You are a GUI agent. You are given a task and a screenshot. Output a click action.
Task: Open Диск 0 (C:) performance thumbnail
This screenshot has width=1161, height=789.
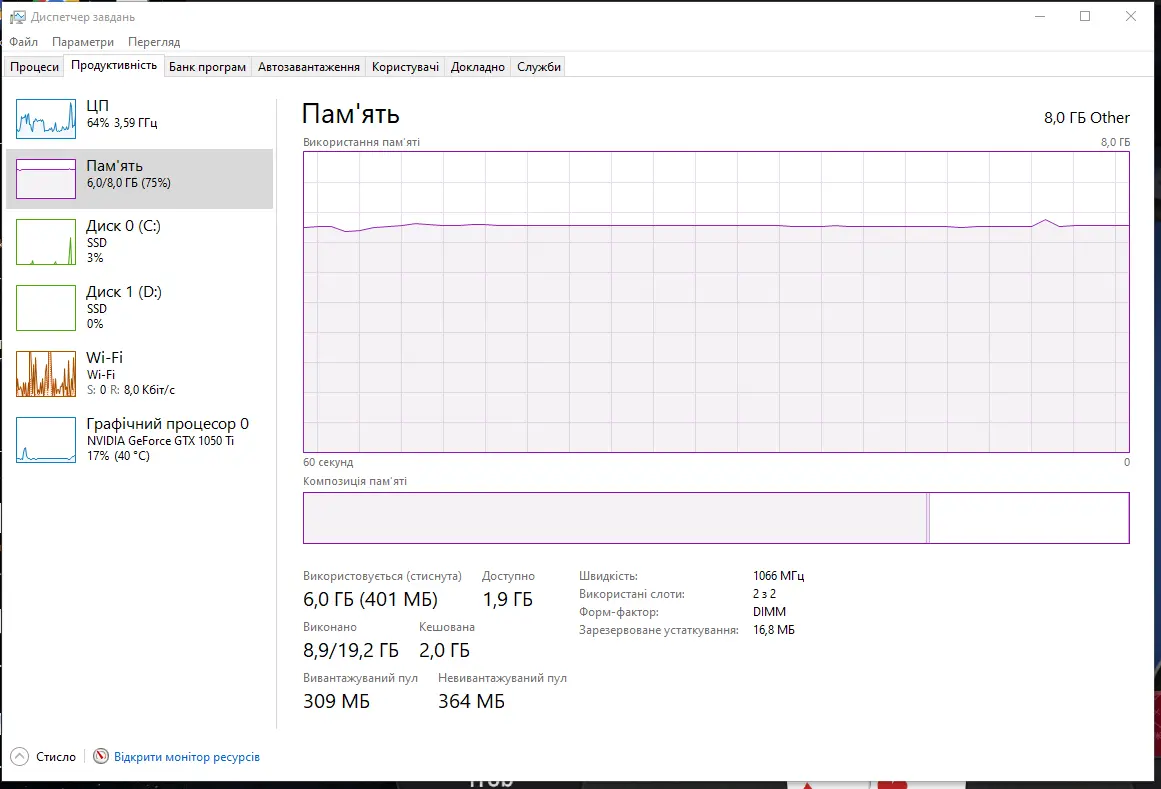[x=46, y=243]
